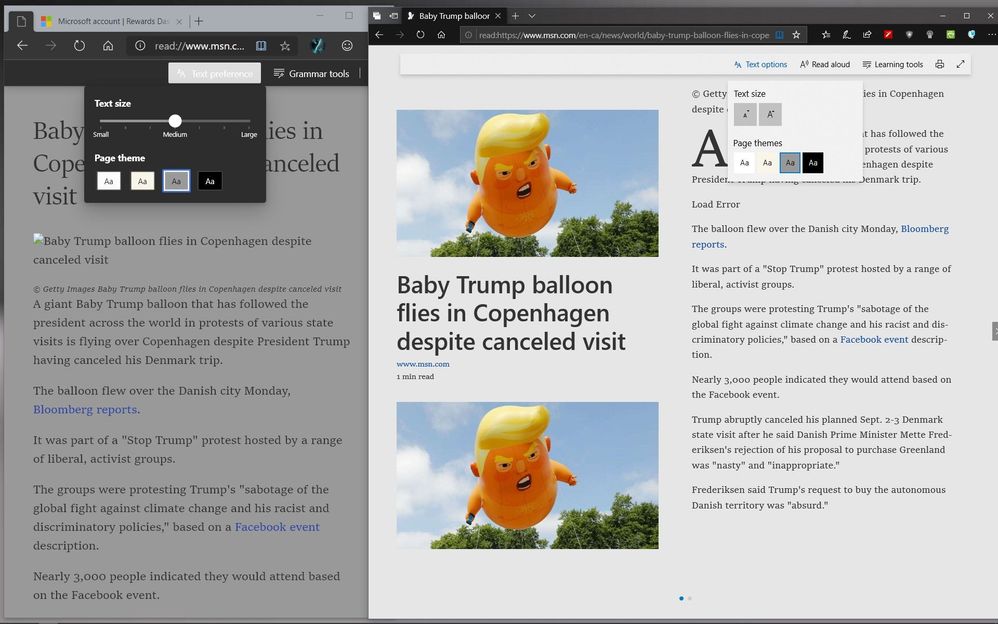The height and width of the screenshot is (624, 998).
Task: Select sepia Page theme in right window popup
Action: point(767,162)
